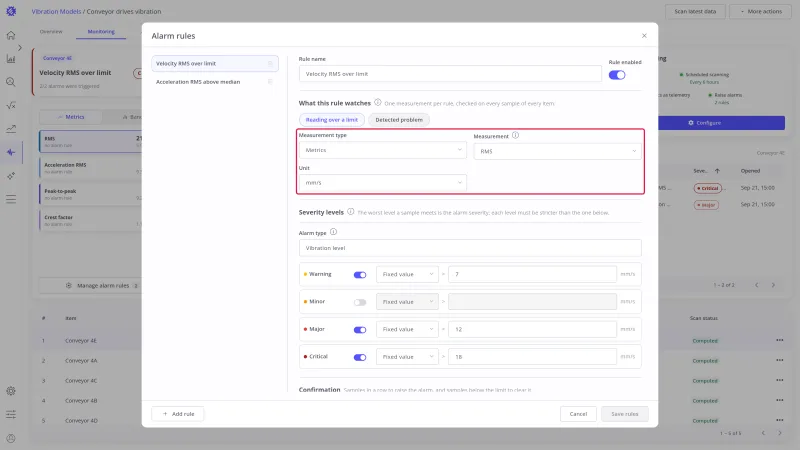
Task: Open row options for Conveyor 4A
Action: (779, 360)
